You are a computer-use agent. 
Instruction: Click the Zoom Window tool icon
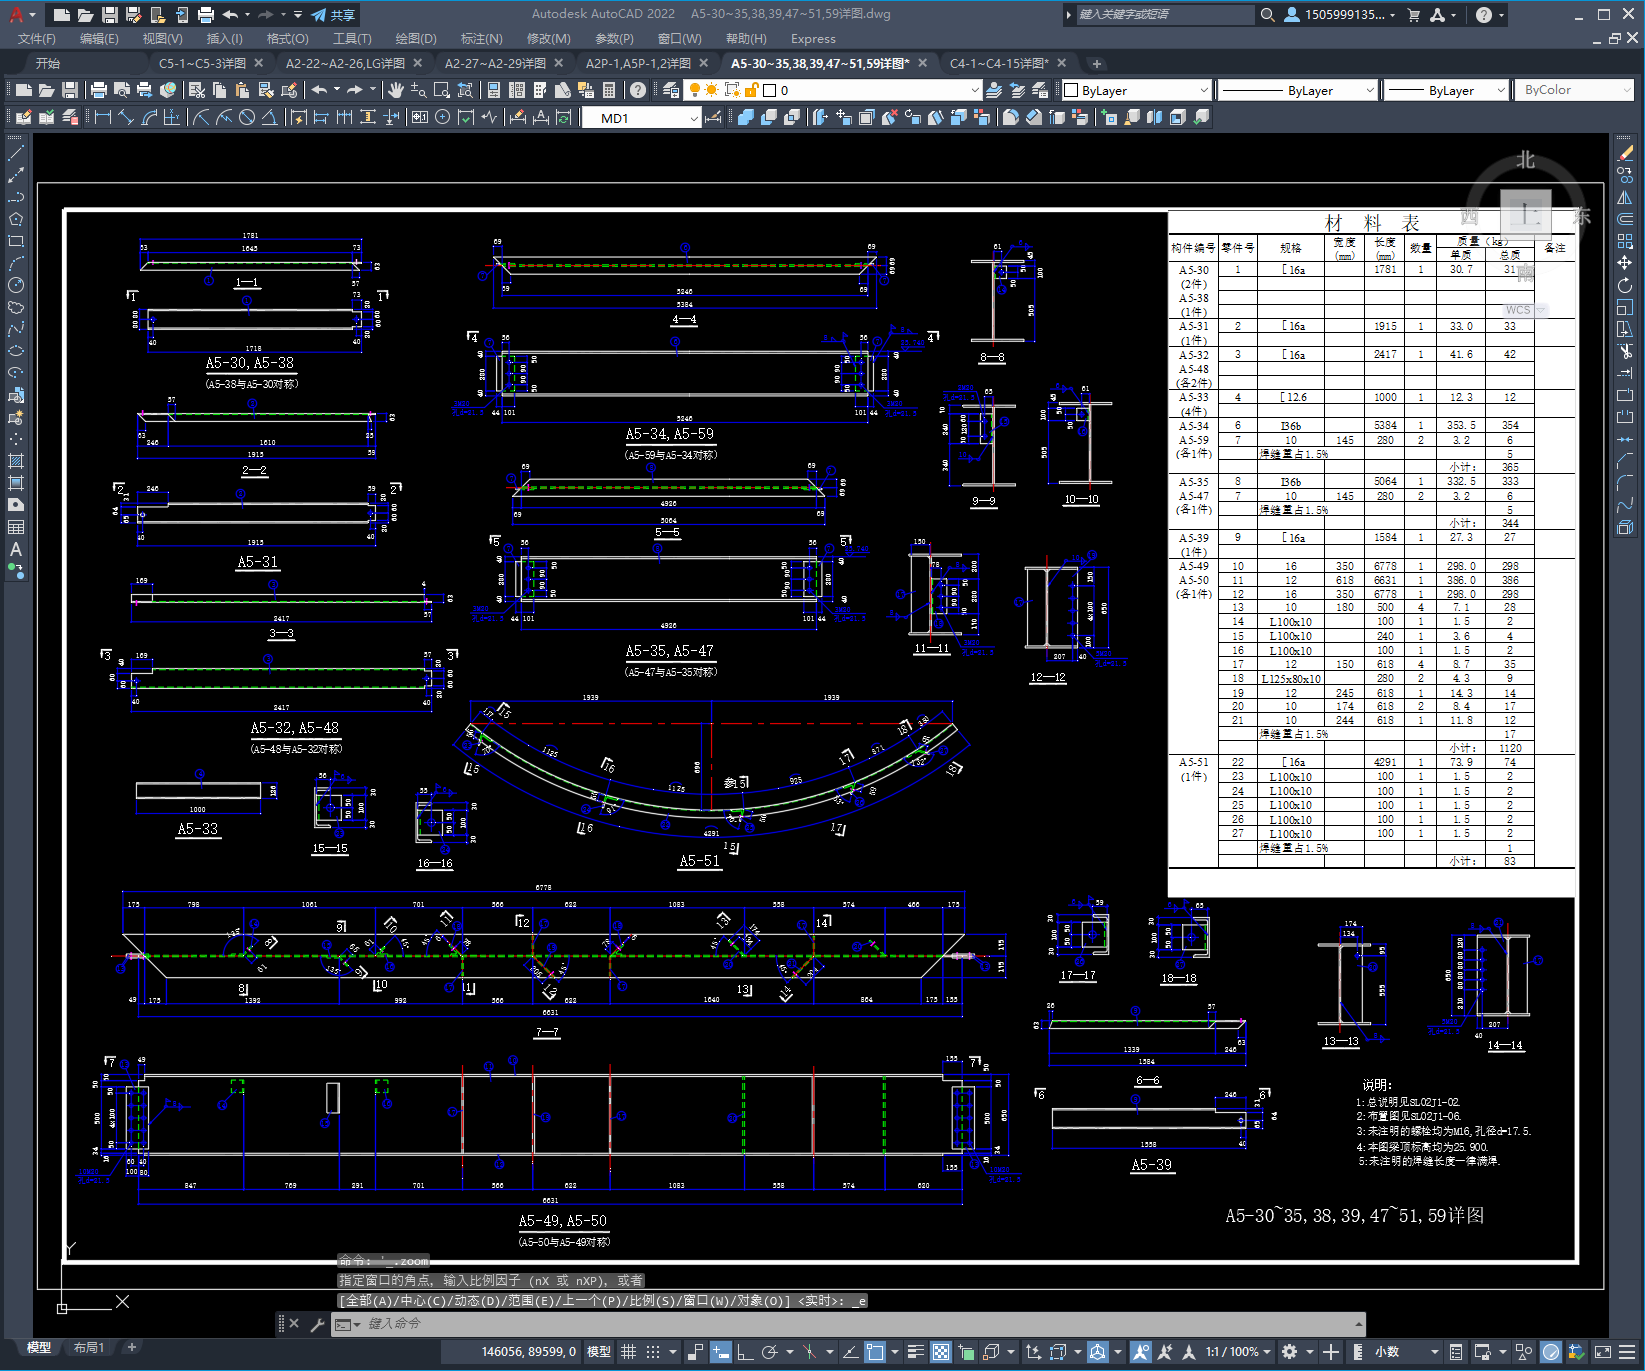pos(442,90)
